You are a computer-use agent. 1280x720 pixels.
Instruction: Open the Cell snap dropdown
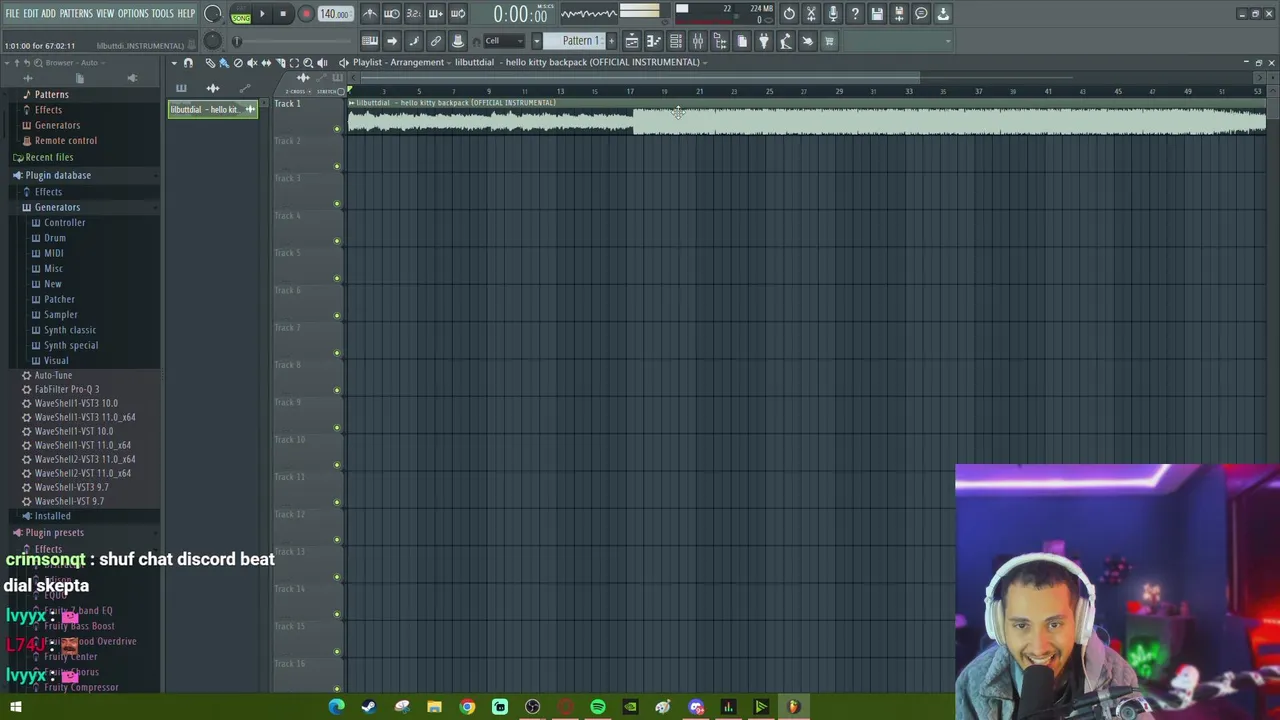[x=506, y=41]
